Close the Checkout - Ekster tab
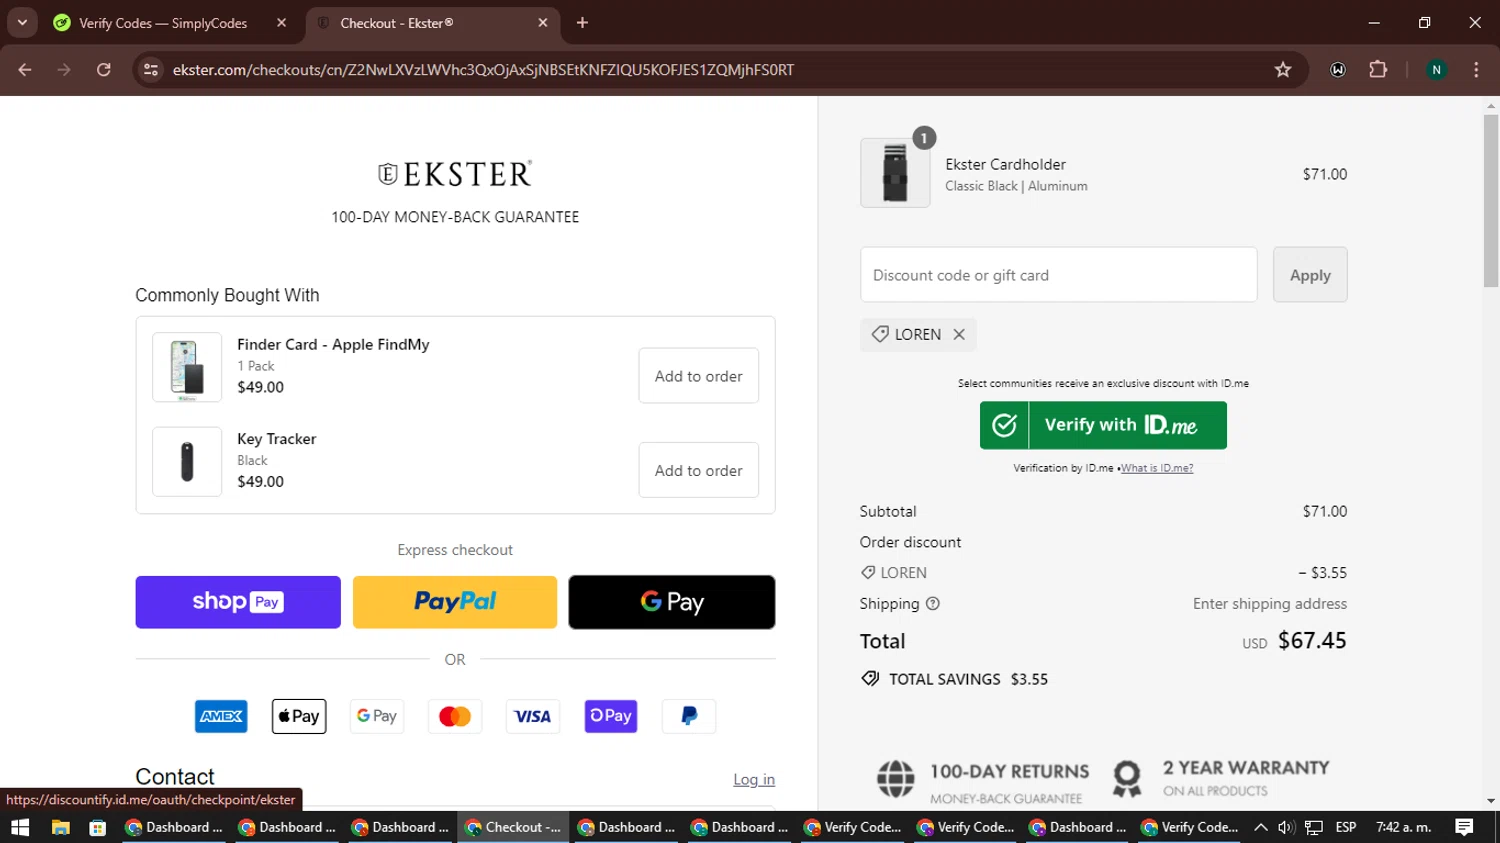This screenshot has height=843, width=1500. tap(543, 23)
